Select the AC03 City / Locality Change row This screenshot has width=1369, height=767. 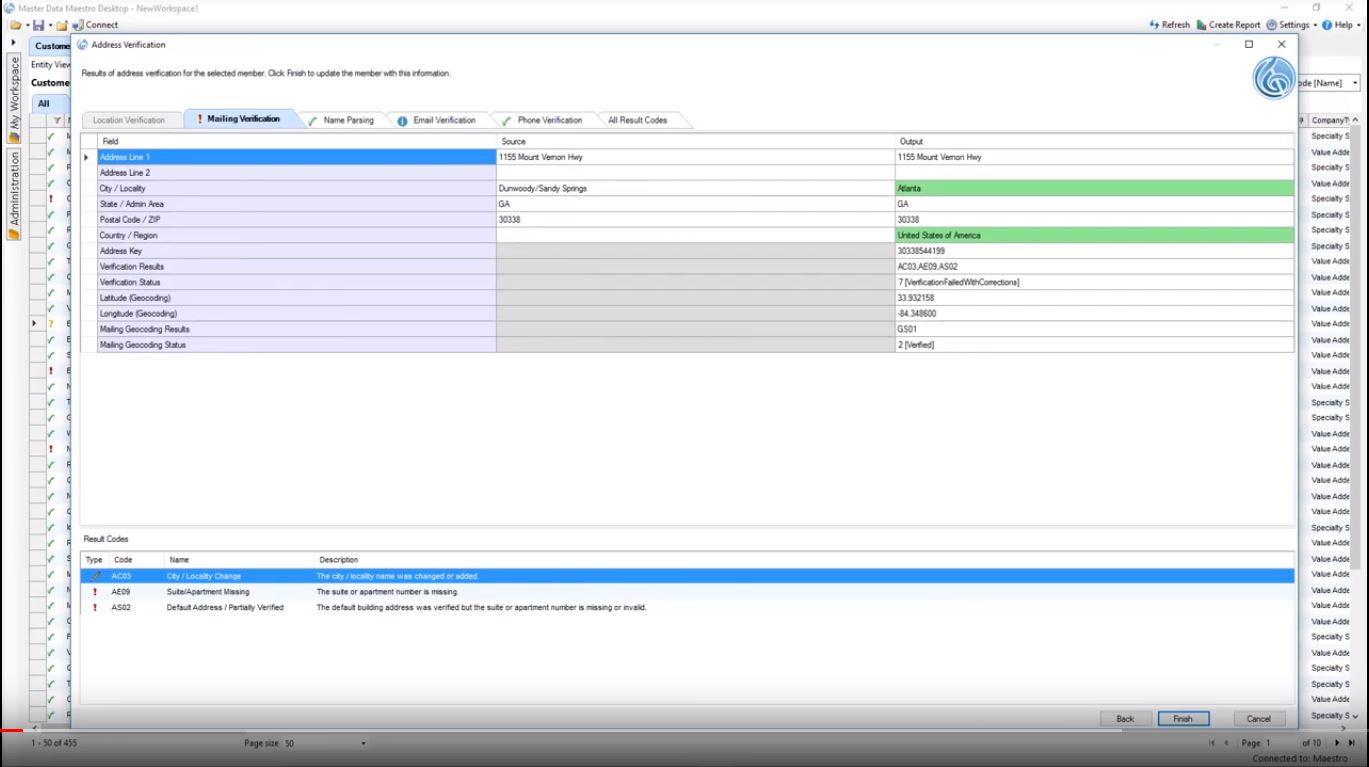coord(688,576)
